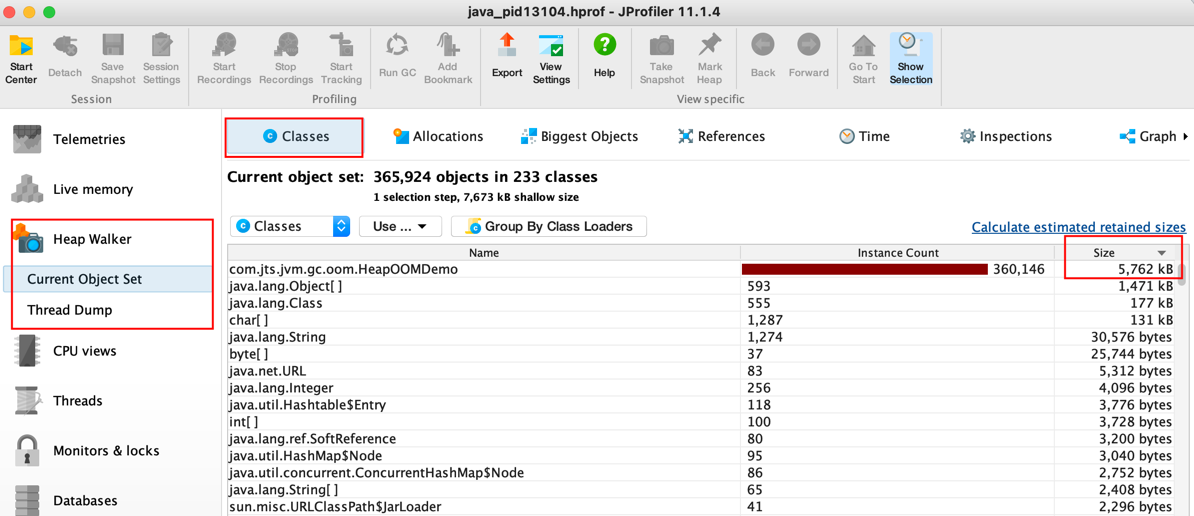
Task: Sort by the Name column header
Action: [484, 253]
